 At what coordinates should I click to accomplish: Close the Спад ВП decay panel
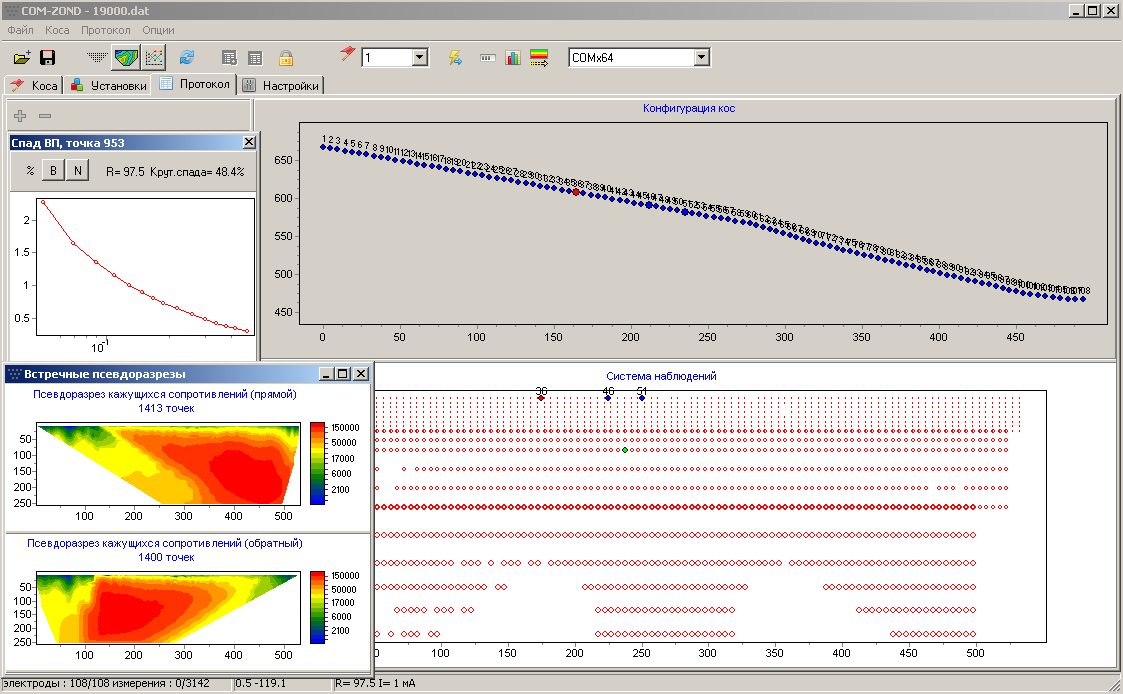247,143
